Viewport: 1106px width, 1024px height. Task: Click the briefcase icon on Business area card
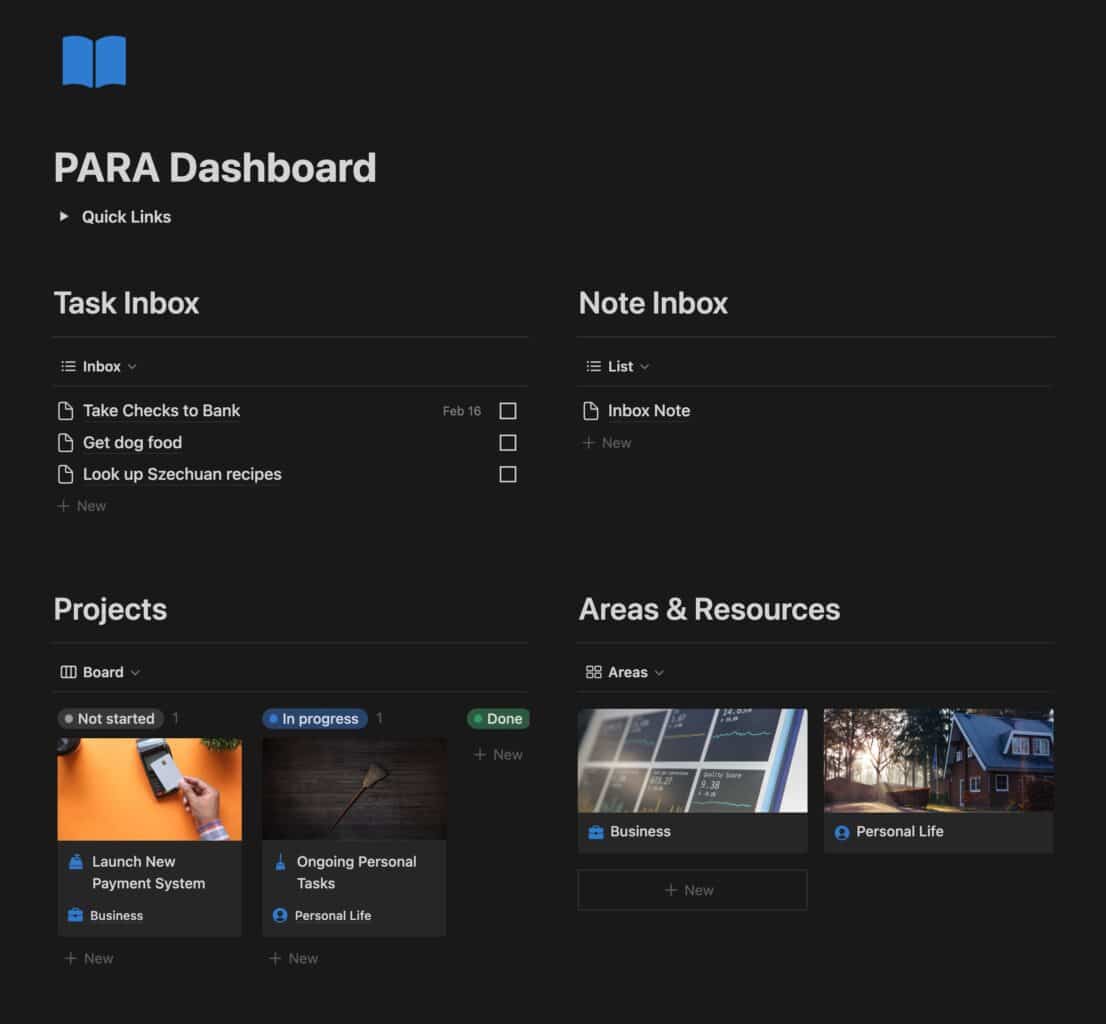[x=596, y=832]
